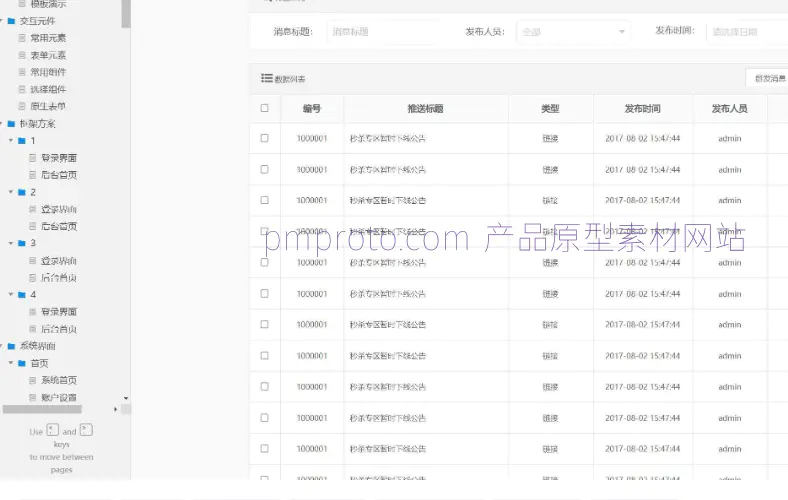
Task: Click the page icon beside 系统首页
Action: (x=32, y=380)
